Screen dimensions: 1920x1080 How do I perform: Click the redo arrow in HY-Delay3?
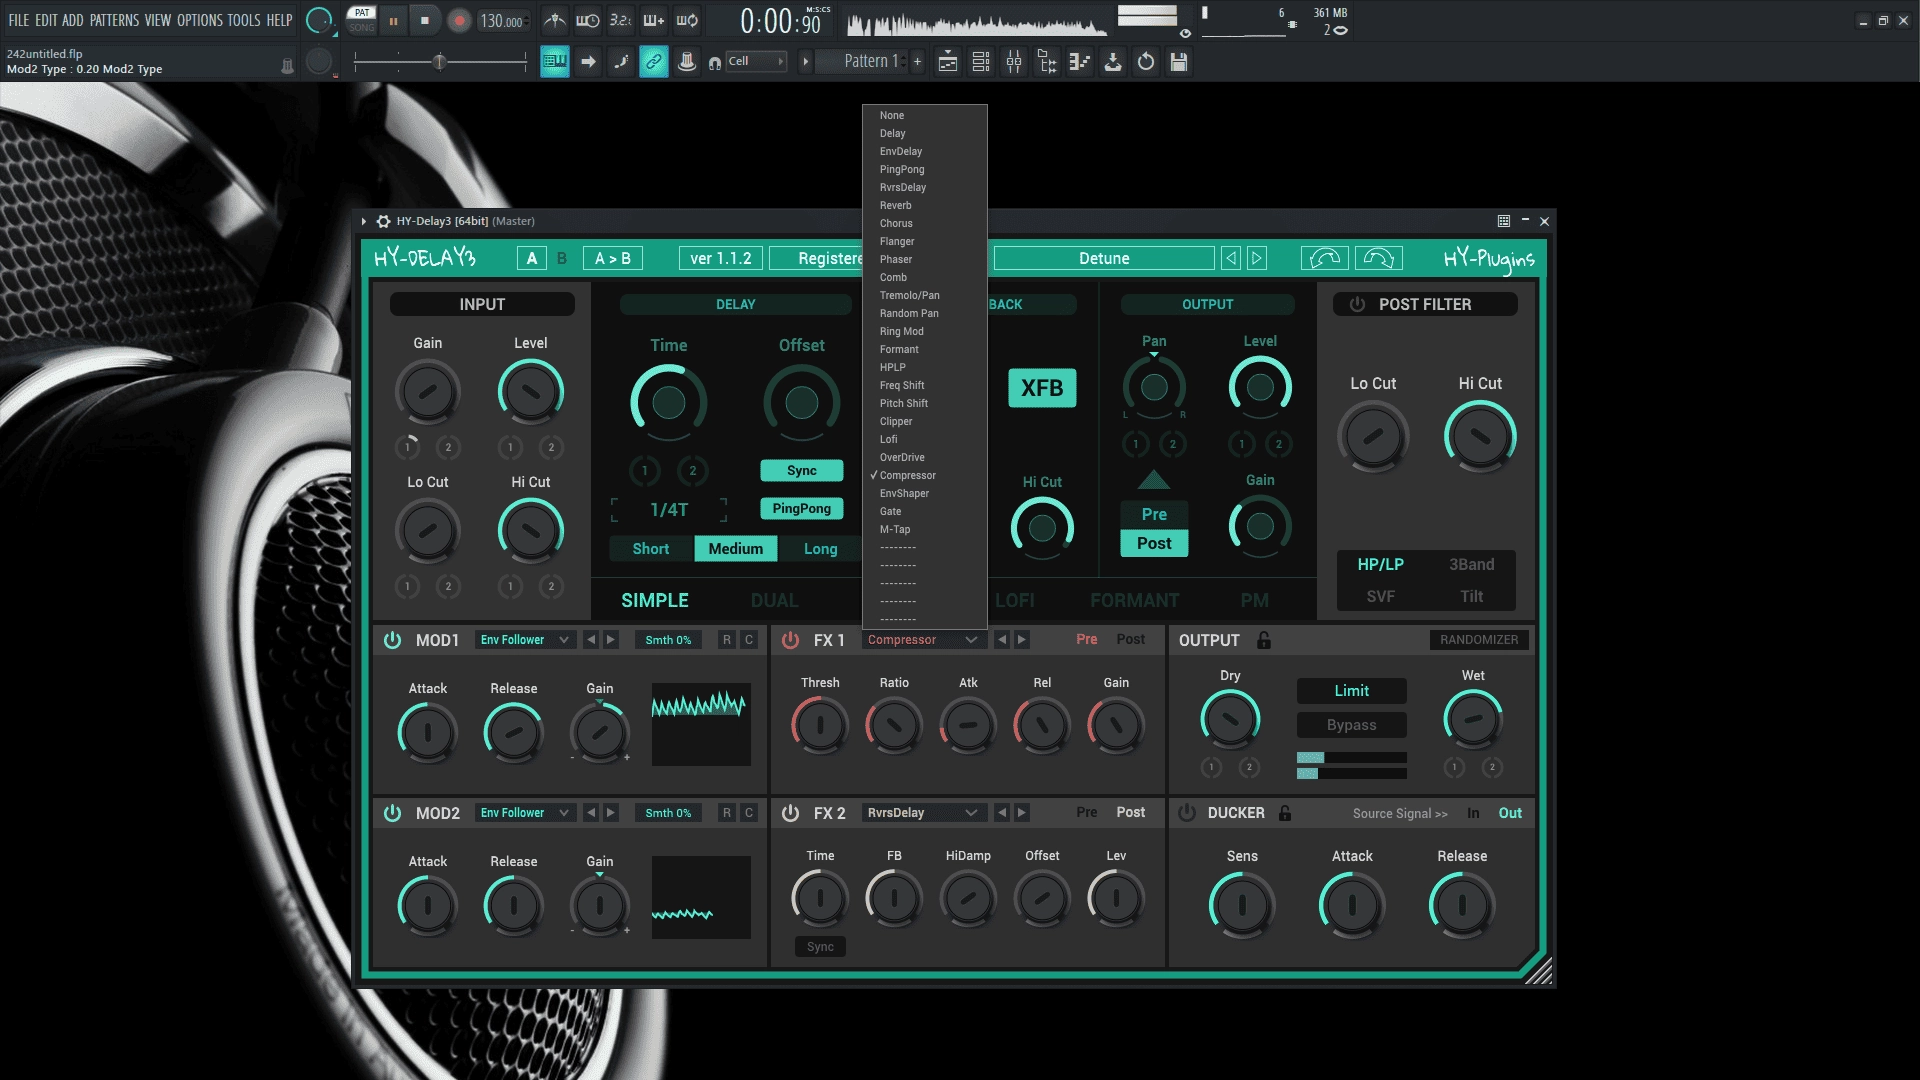tap(1378, 258)
